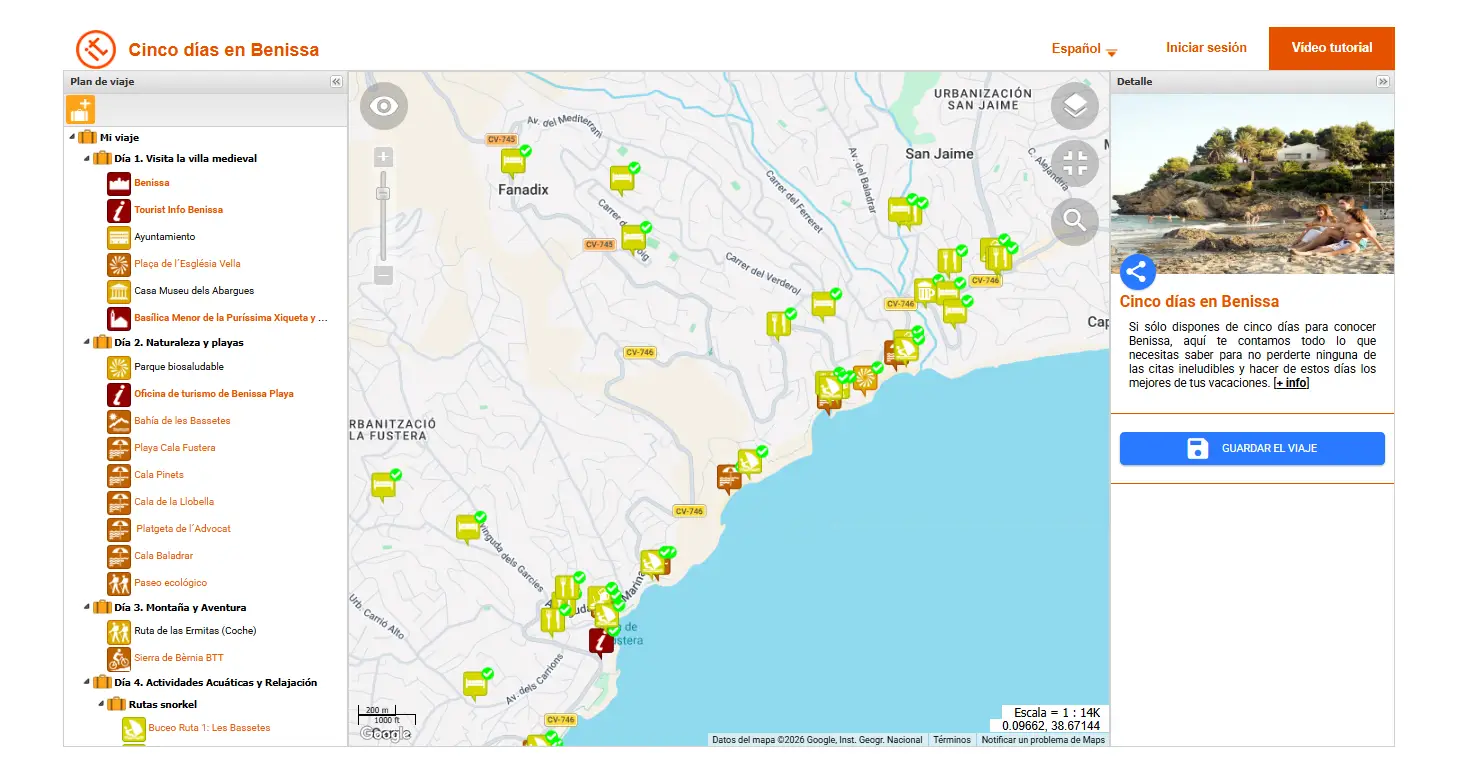Click the Sierra de Bèrnia BTT cycling icon
Screen dimensions: 1461x777
tap(119, 658)
